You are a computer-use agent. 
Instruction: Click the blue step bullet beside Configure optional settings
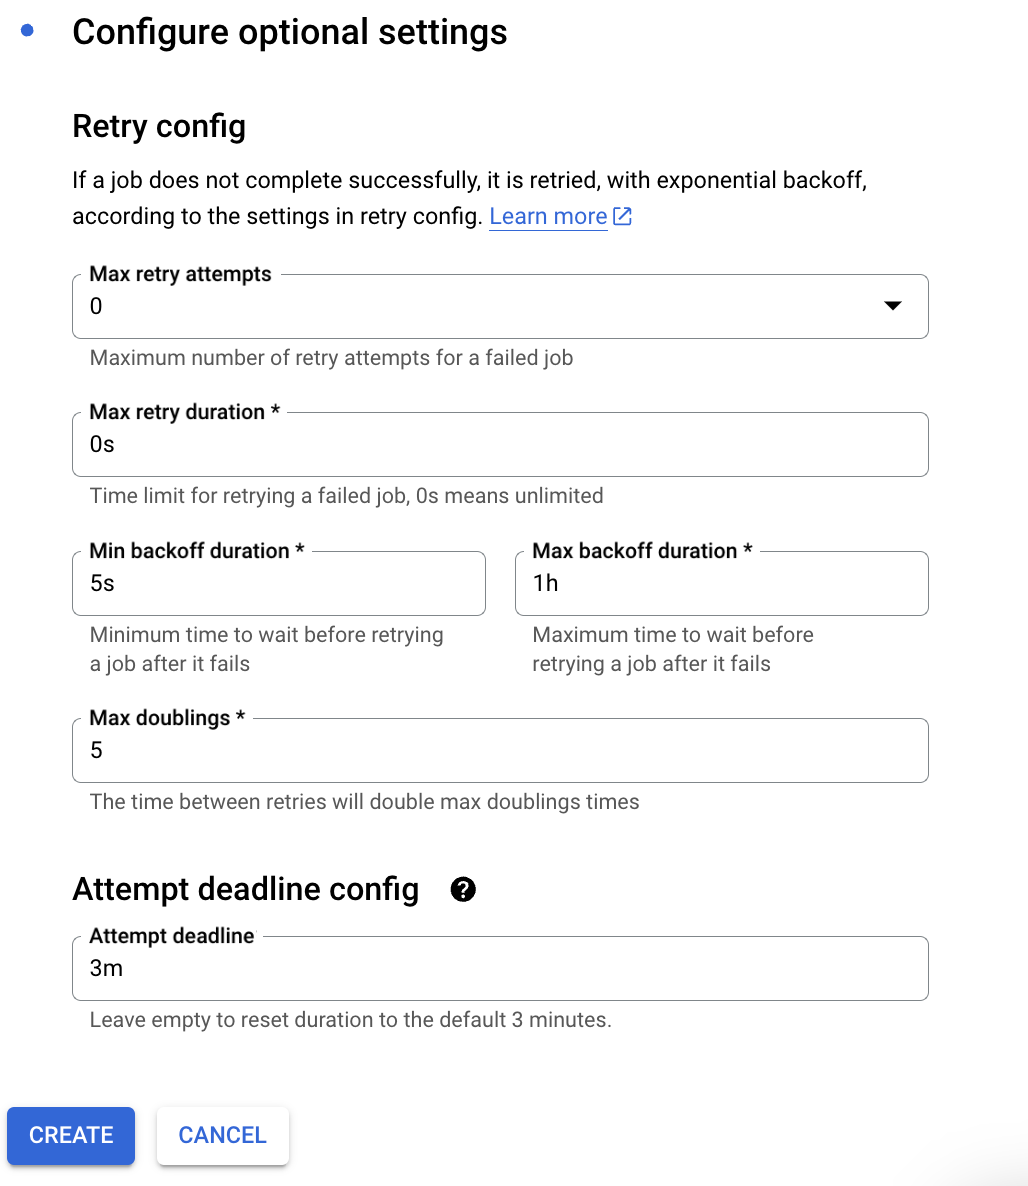pyautogui.click(x=28, y=30)
